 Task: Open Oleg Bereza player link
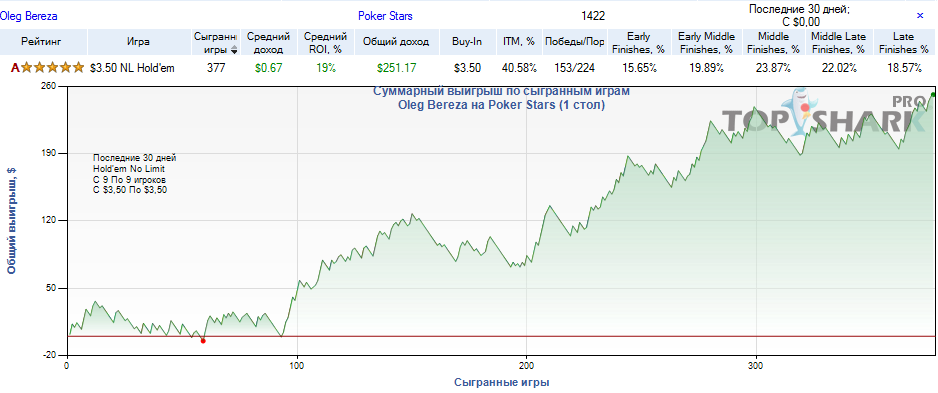point(29,17)
